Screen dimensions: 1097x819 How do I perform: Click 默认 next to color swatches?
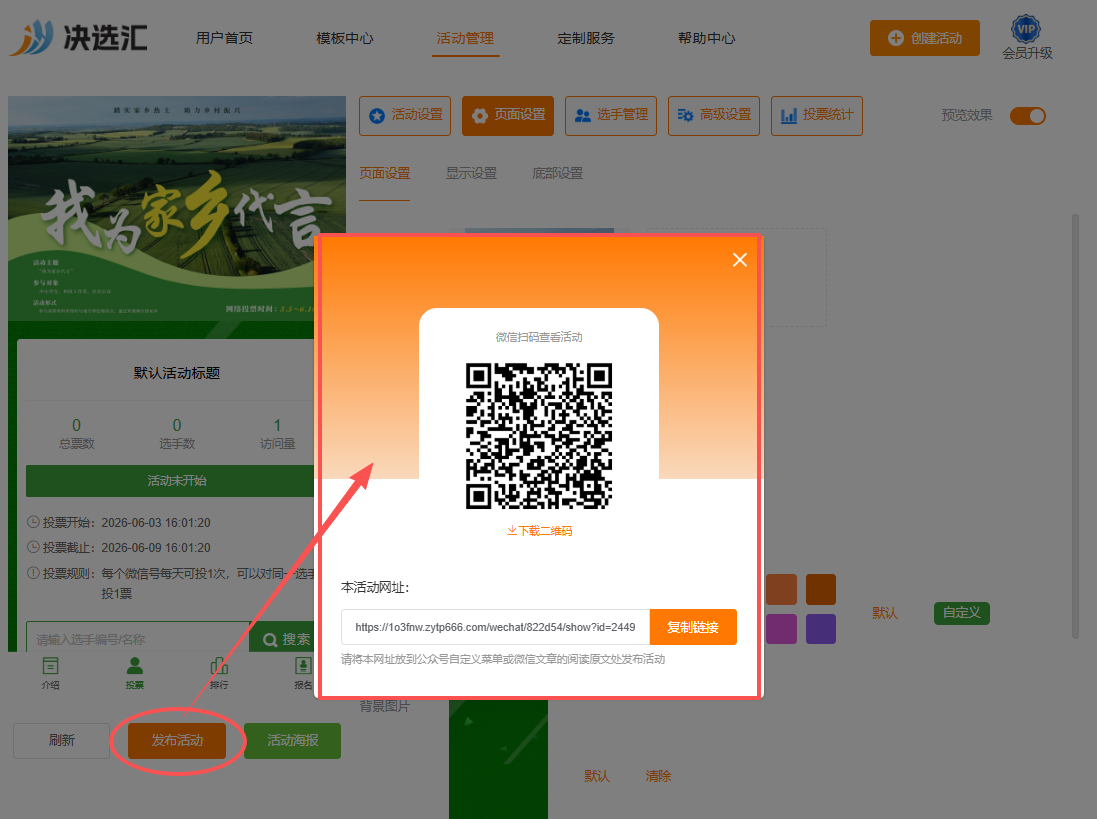pos(884,613)
